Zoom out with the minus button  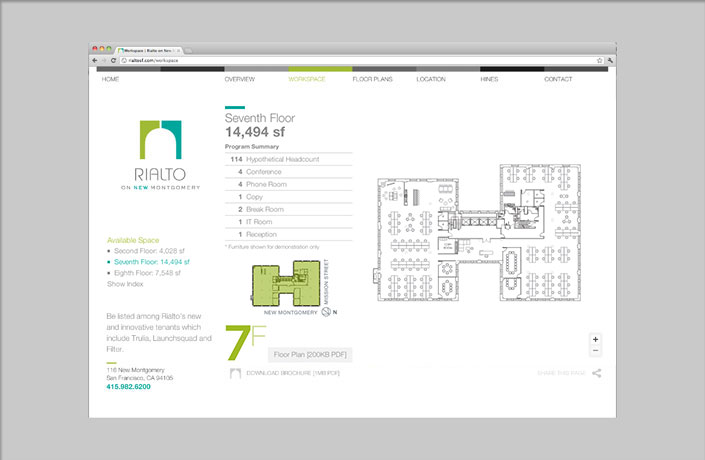point(596,351)
